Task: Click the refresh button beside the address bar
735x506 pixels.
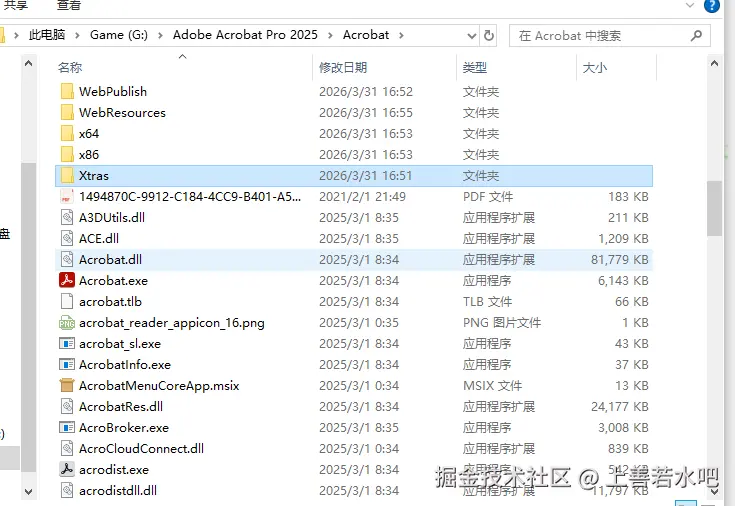Action: click(x=488, y=36)
